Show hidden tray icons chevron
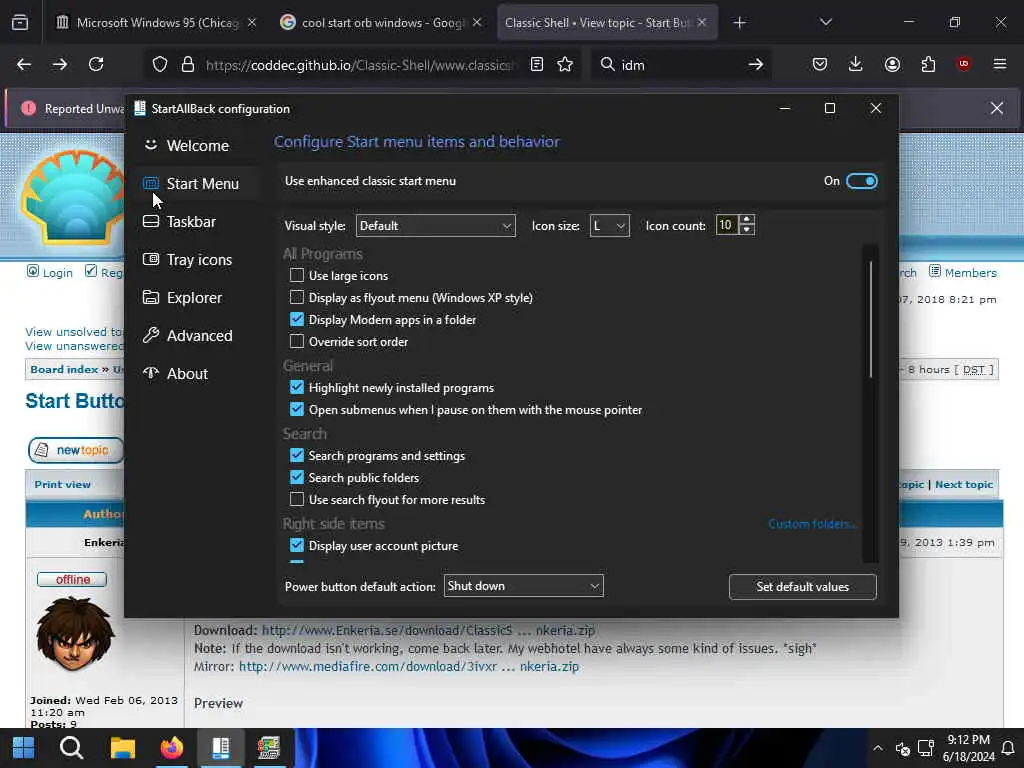The height and width of the screenshot is (768, 1024). click(x=878, y=748)
